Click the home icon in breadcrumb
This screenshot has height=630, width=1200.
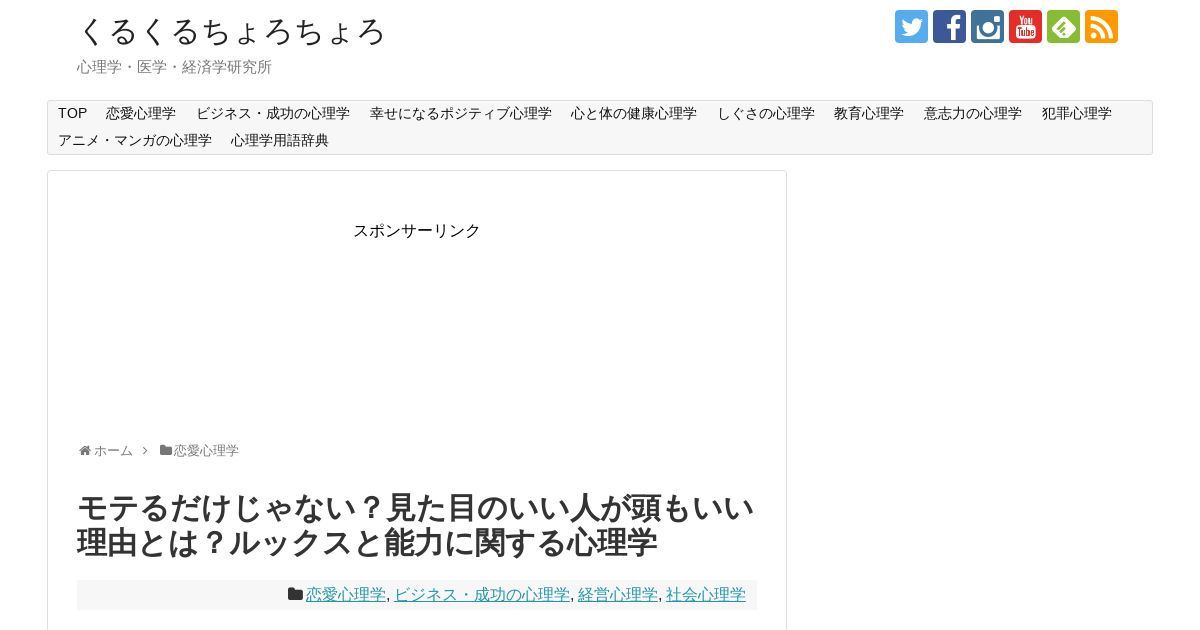(x=85, y=451)
